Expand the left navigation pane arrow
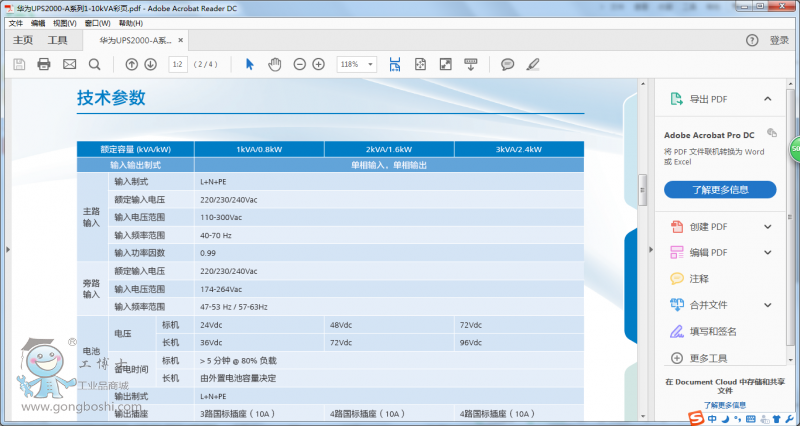Viewport: 800px width, 426px height. tap(8, 249)
